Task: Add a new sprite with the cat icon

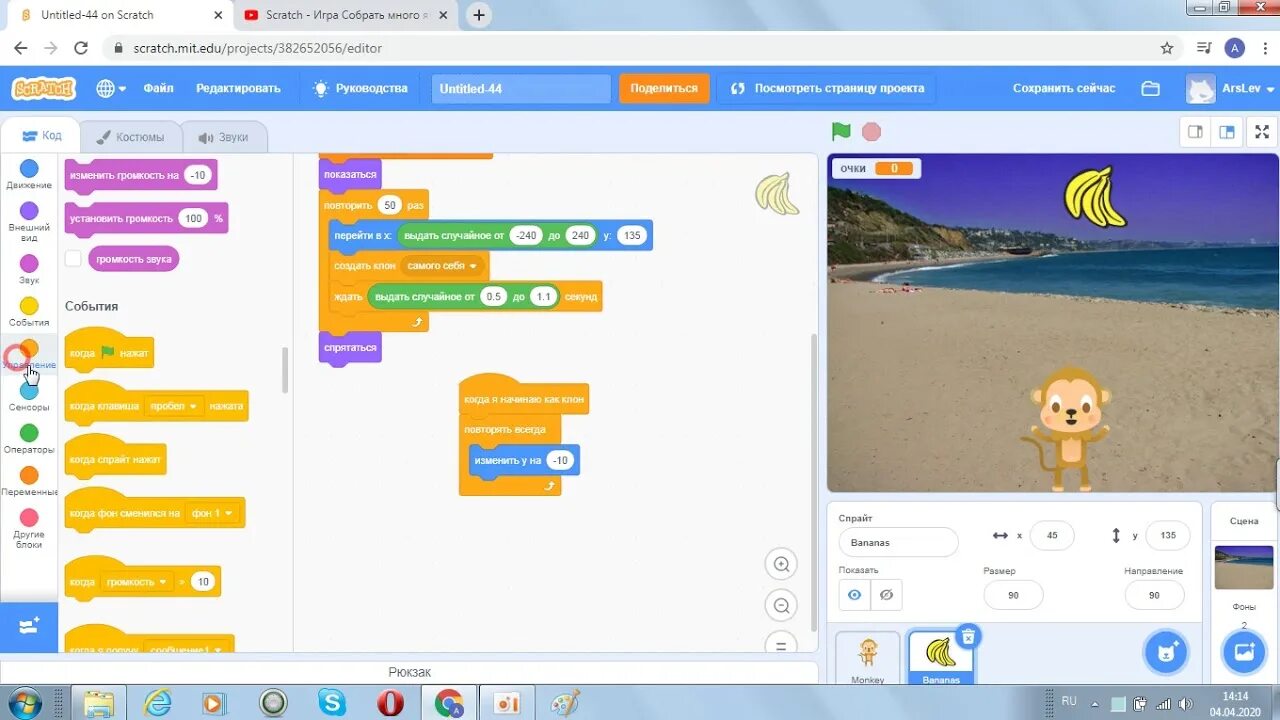Action: pyautogui.click(x=1166, y=651)
